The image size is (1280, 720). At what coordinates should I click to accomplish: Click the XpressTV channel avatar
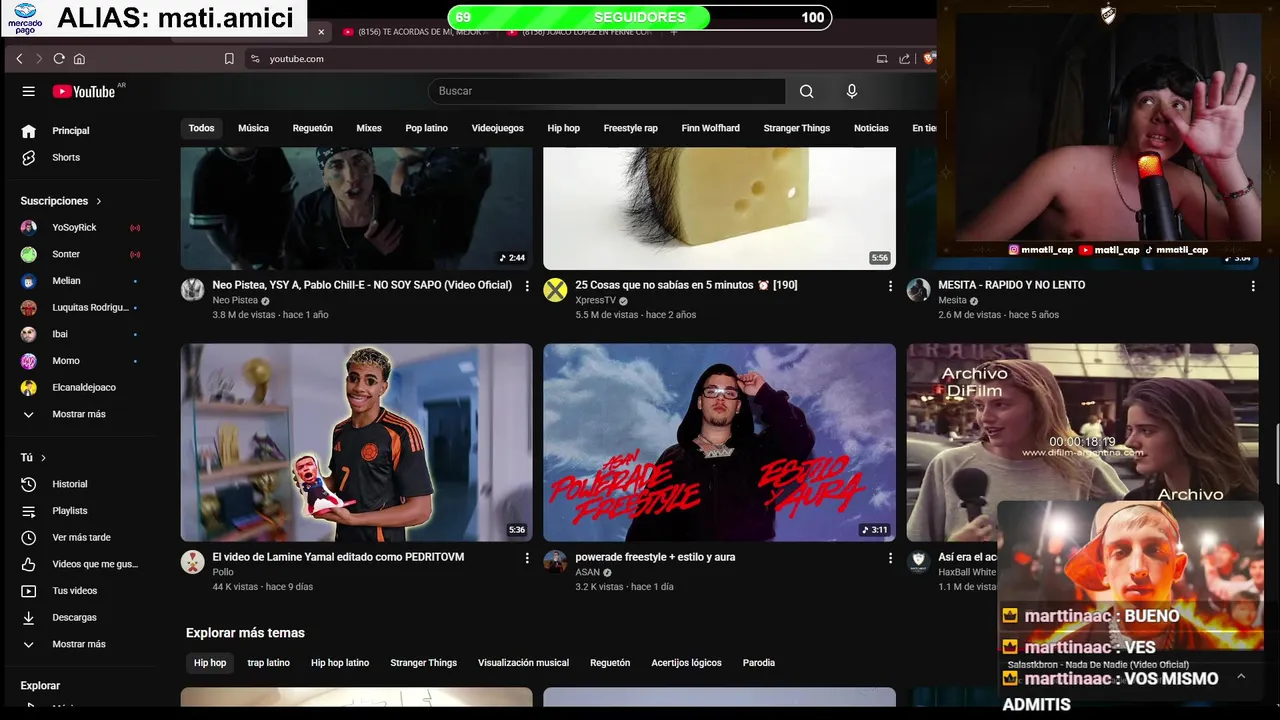coord(555,290)
